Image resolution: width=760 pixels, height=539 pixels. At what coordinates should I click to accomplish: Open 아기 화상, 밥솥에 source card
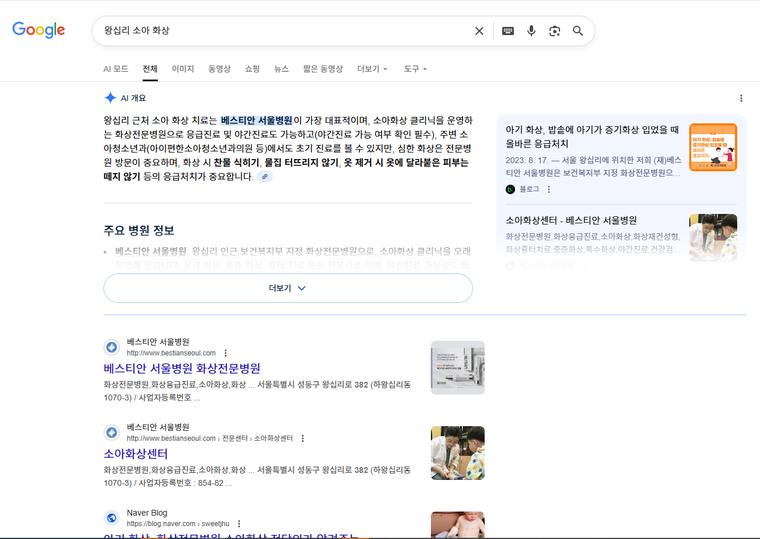(x=592, y=136)
